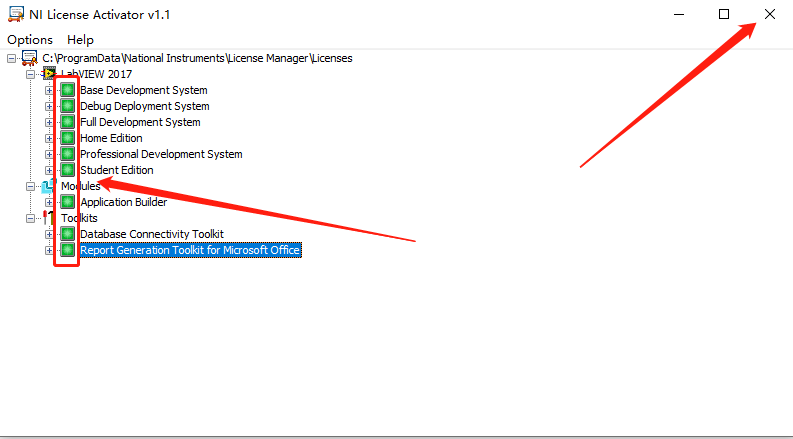Select the Student Edition entry
This screenshot has width=793, height=439.
pos(117,170)
